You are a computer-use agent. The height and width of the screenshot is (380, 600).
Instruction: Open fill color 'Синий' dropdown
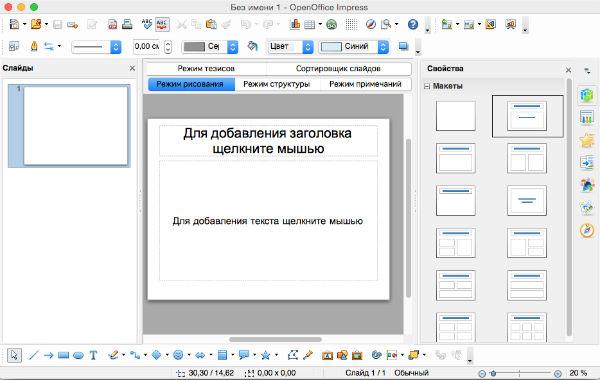click(354, 47)
